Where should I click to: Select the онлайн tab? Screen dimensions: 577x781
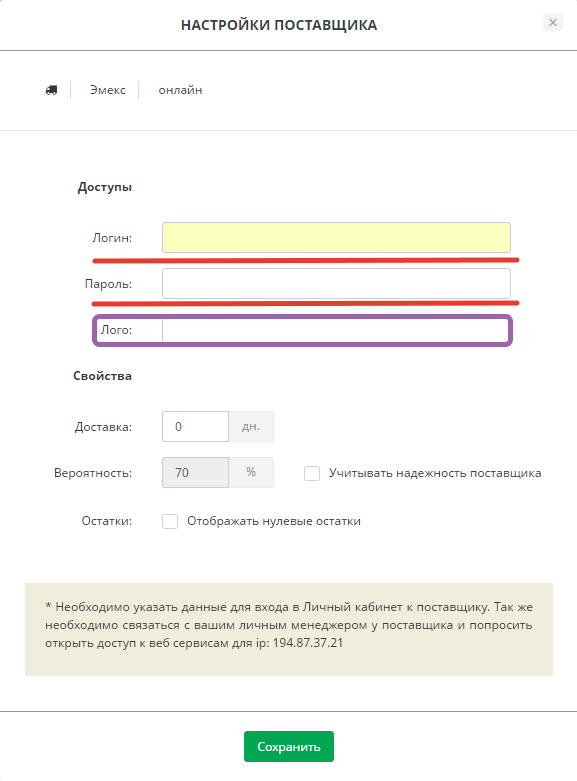pyautogui.click(x=180, y=90)
